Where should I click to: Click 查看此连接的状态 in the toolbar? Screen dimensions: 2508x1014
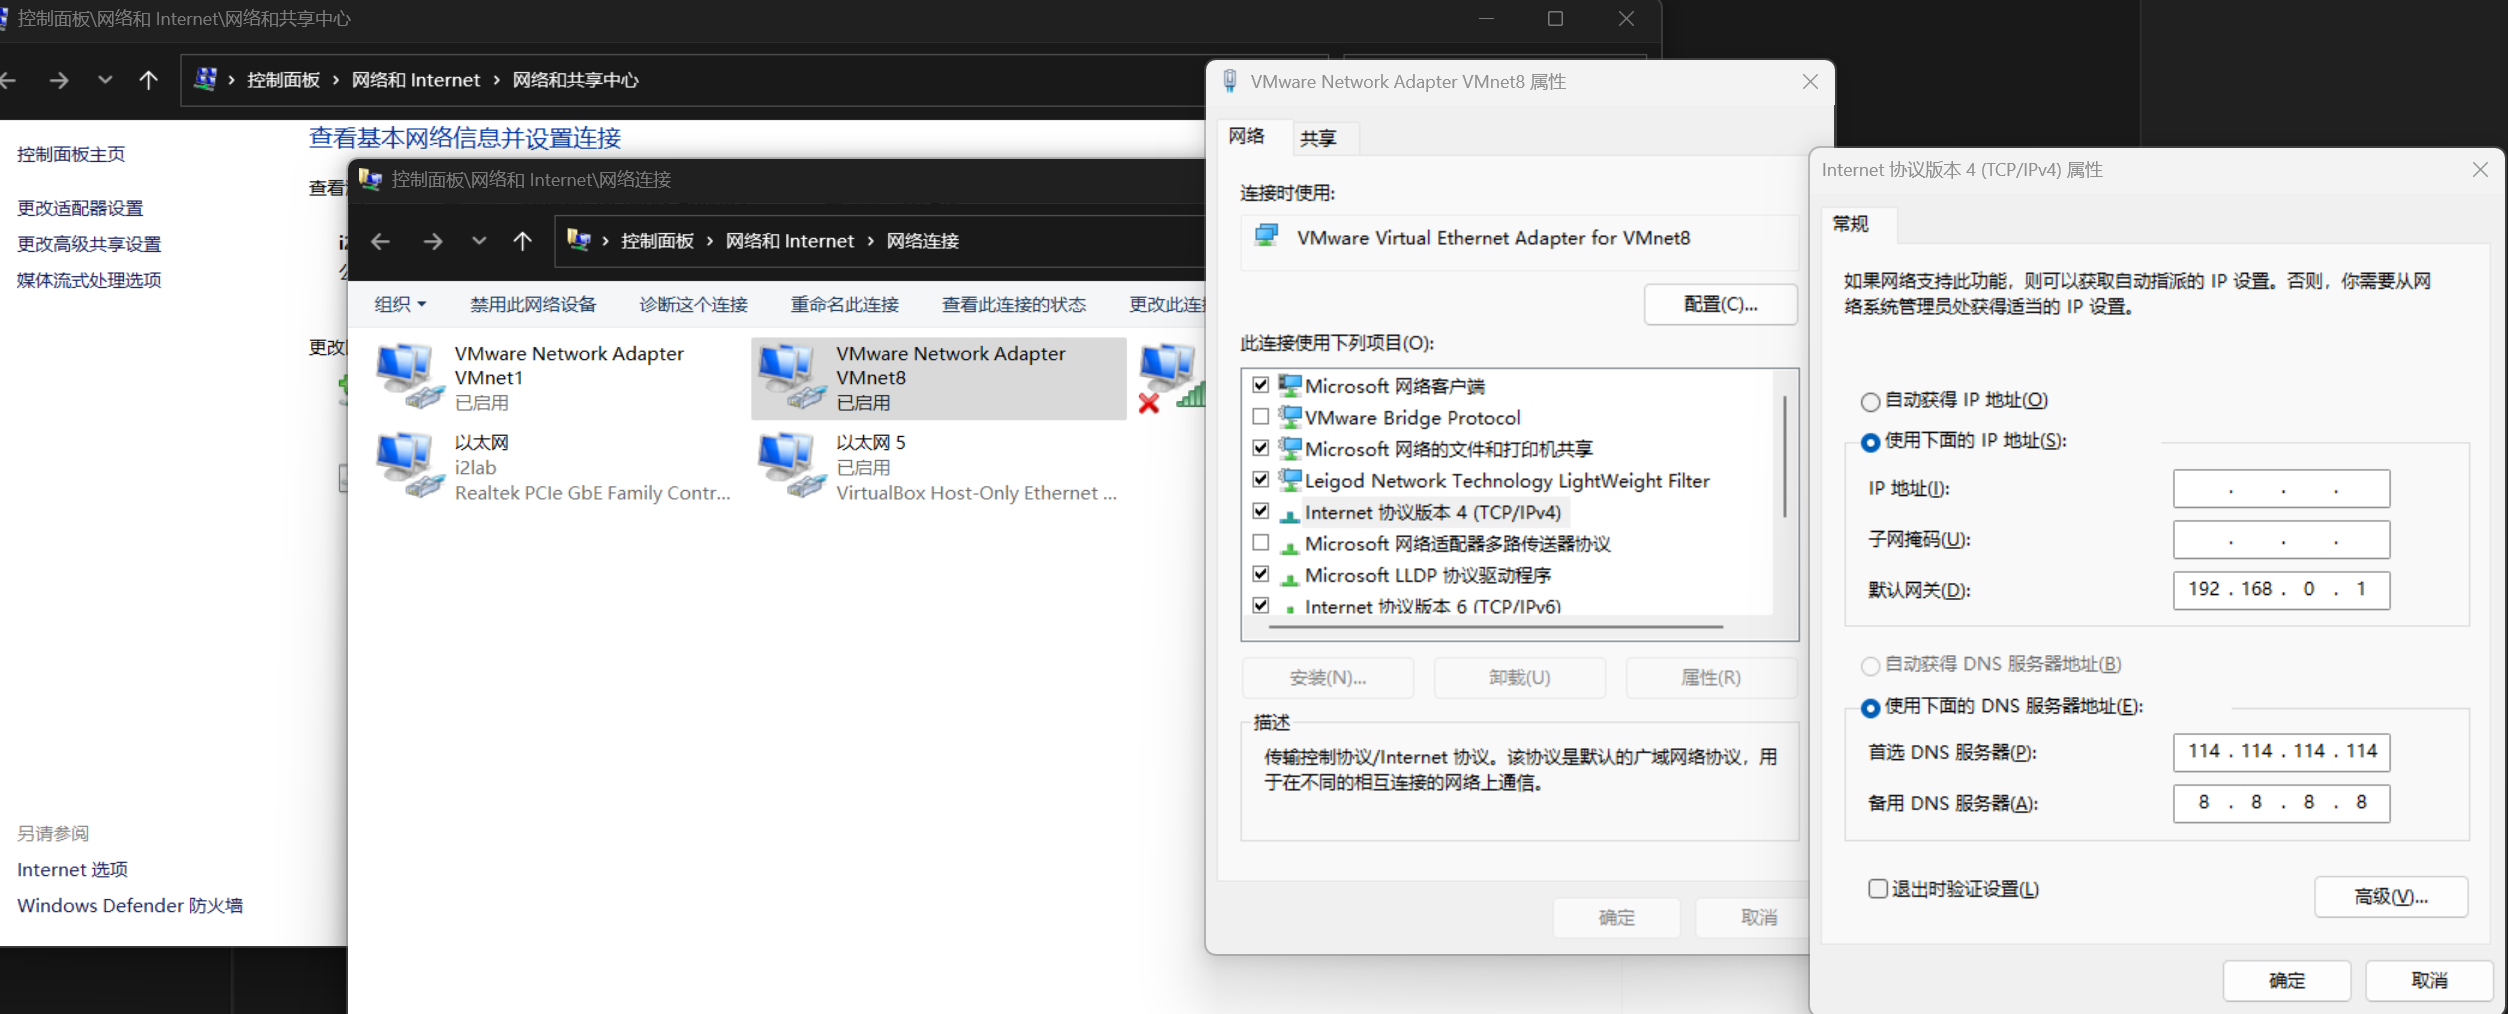(x=1014, y=304)
